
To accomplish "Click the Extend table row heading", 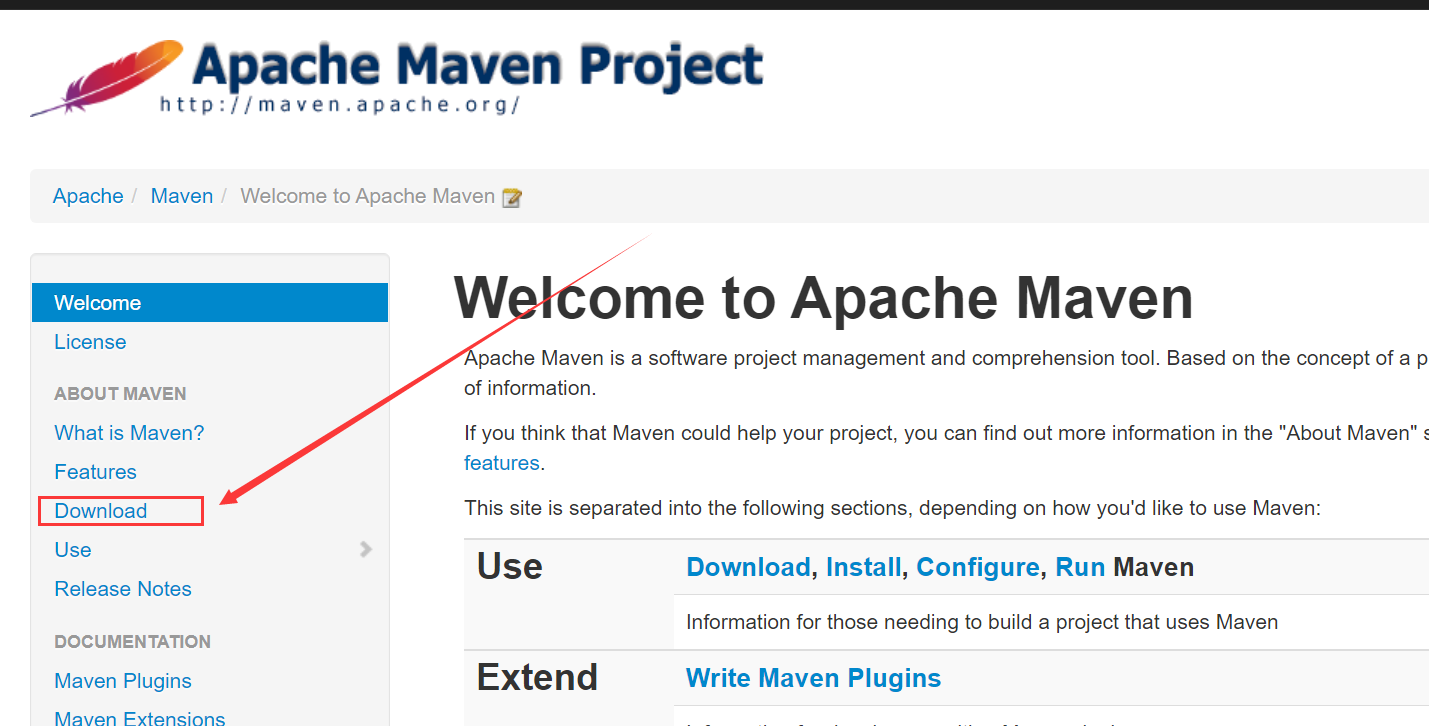I will [x=537, y=678].
